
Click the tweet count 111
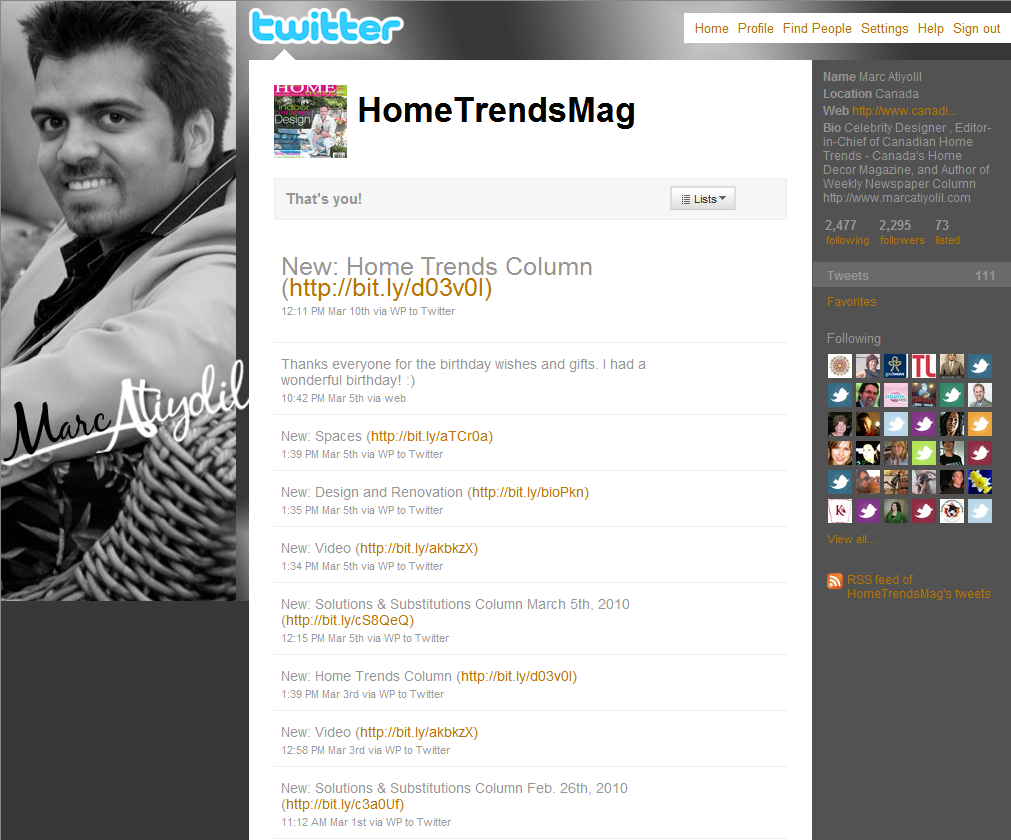985,276
